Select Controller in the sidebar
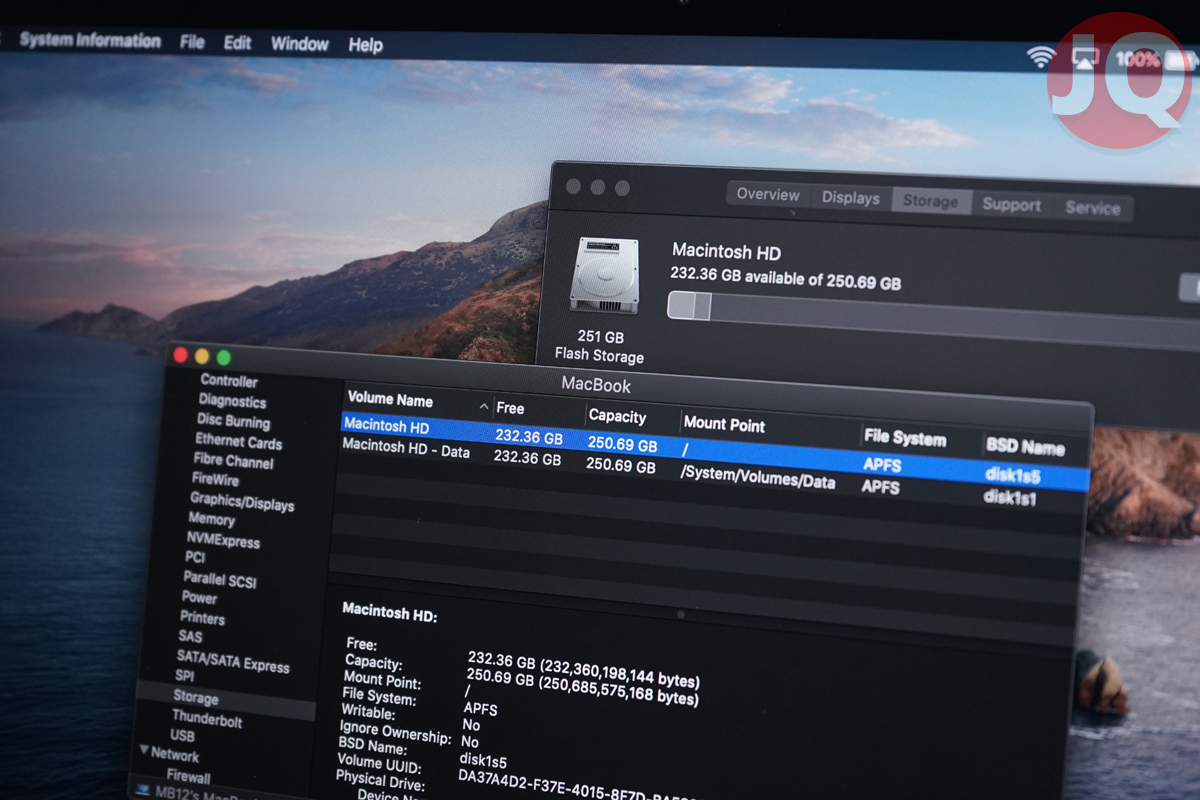Viewport: 1200px width, 800px height. coord(229,381)
